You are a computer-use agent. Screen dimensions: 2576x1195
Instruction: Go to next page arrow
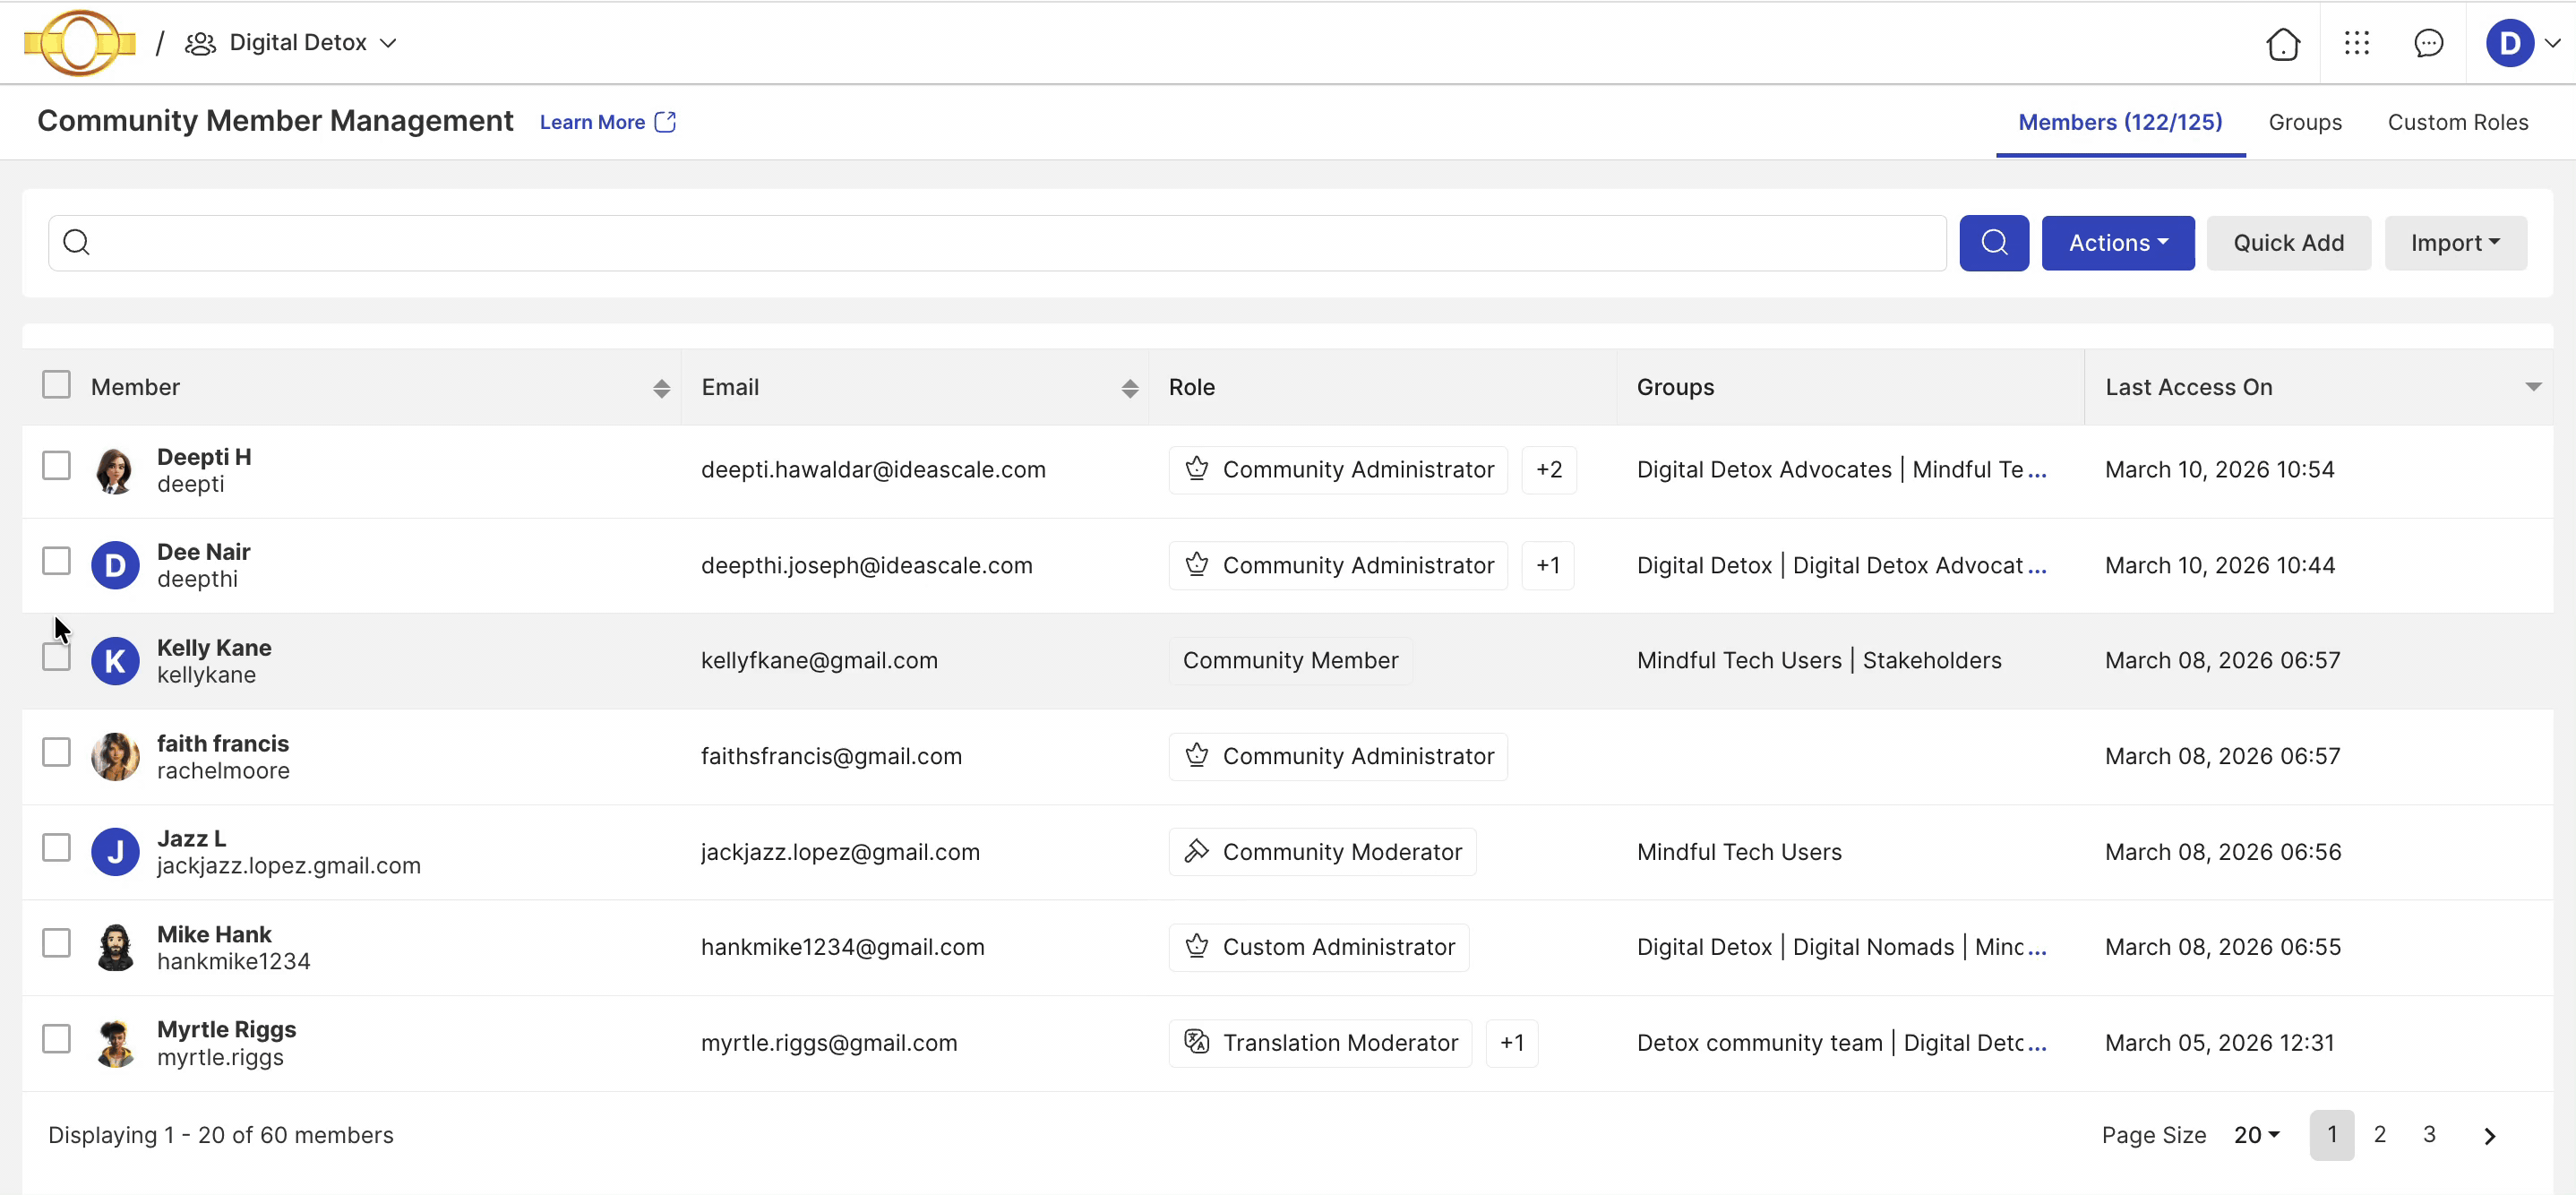[2489, 1135]
